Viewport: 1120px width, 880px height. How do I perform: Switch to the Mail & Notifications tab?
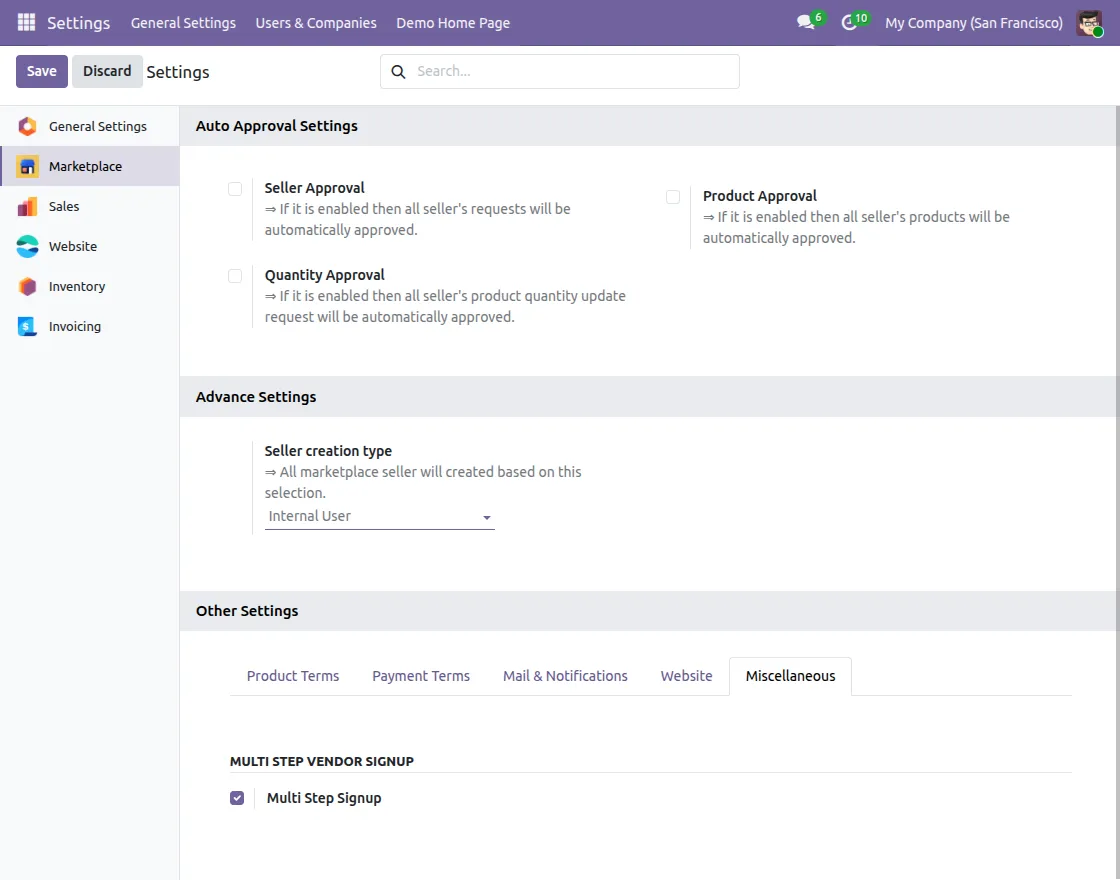click(x=565, y=676)
